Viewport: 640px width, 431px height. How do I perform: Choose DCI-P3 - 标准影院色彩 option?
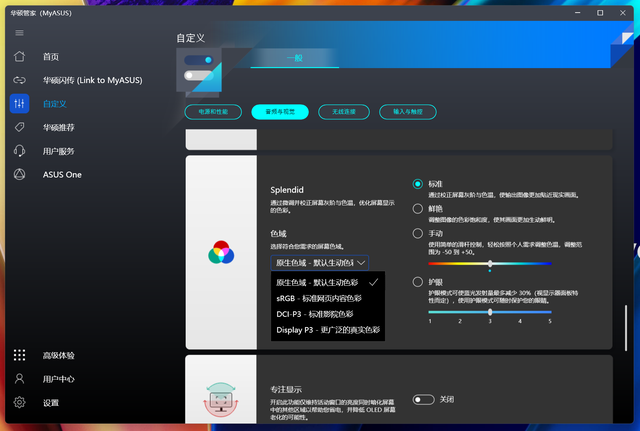pyautogui.click(x=328, y=314)
